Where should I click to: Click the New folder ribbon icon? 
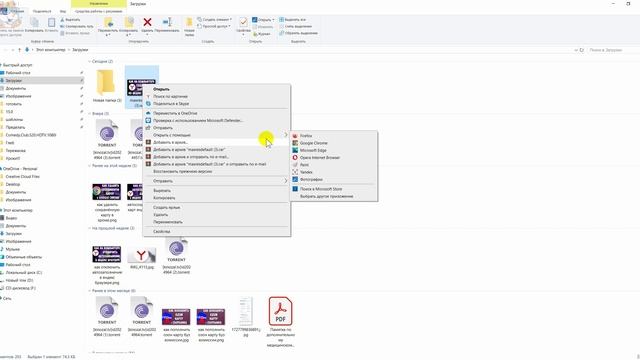[x=189, y=22]
